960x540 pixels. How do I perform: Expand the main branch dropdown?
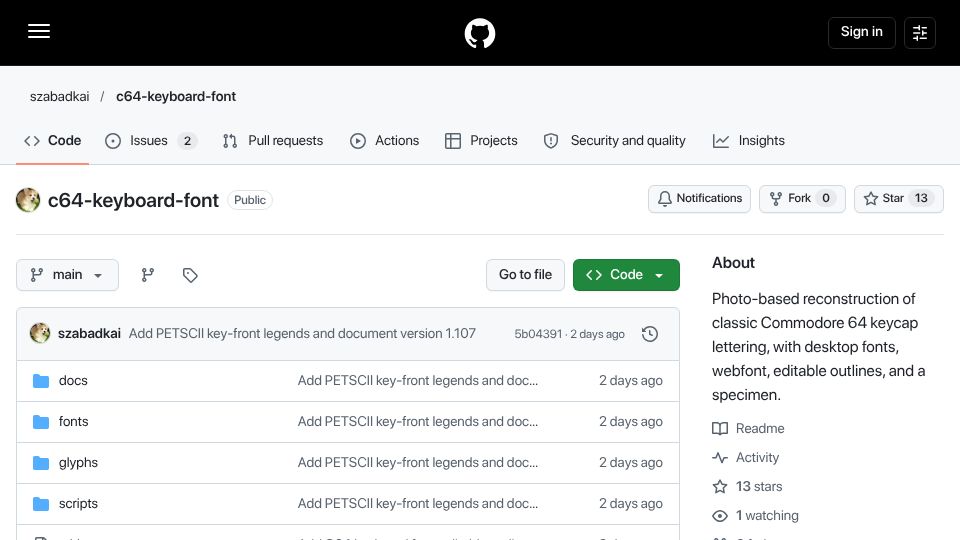[x=67, y=275]
